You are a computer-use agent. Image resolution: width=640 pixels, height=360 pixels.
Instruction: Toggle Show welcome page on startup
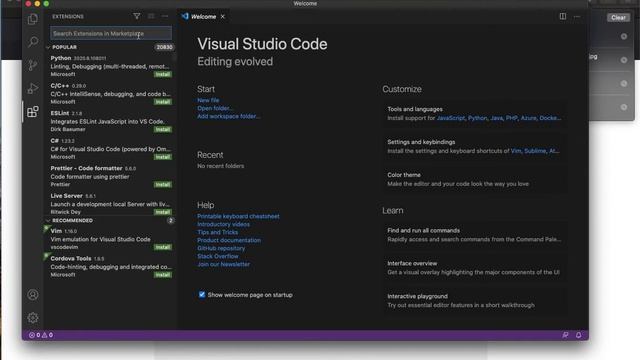tap(202, 294)
